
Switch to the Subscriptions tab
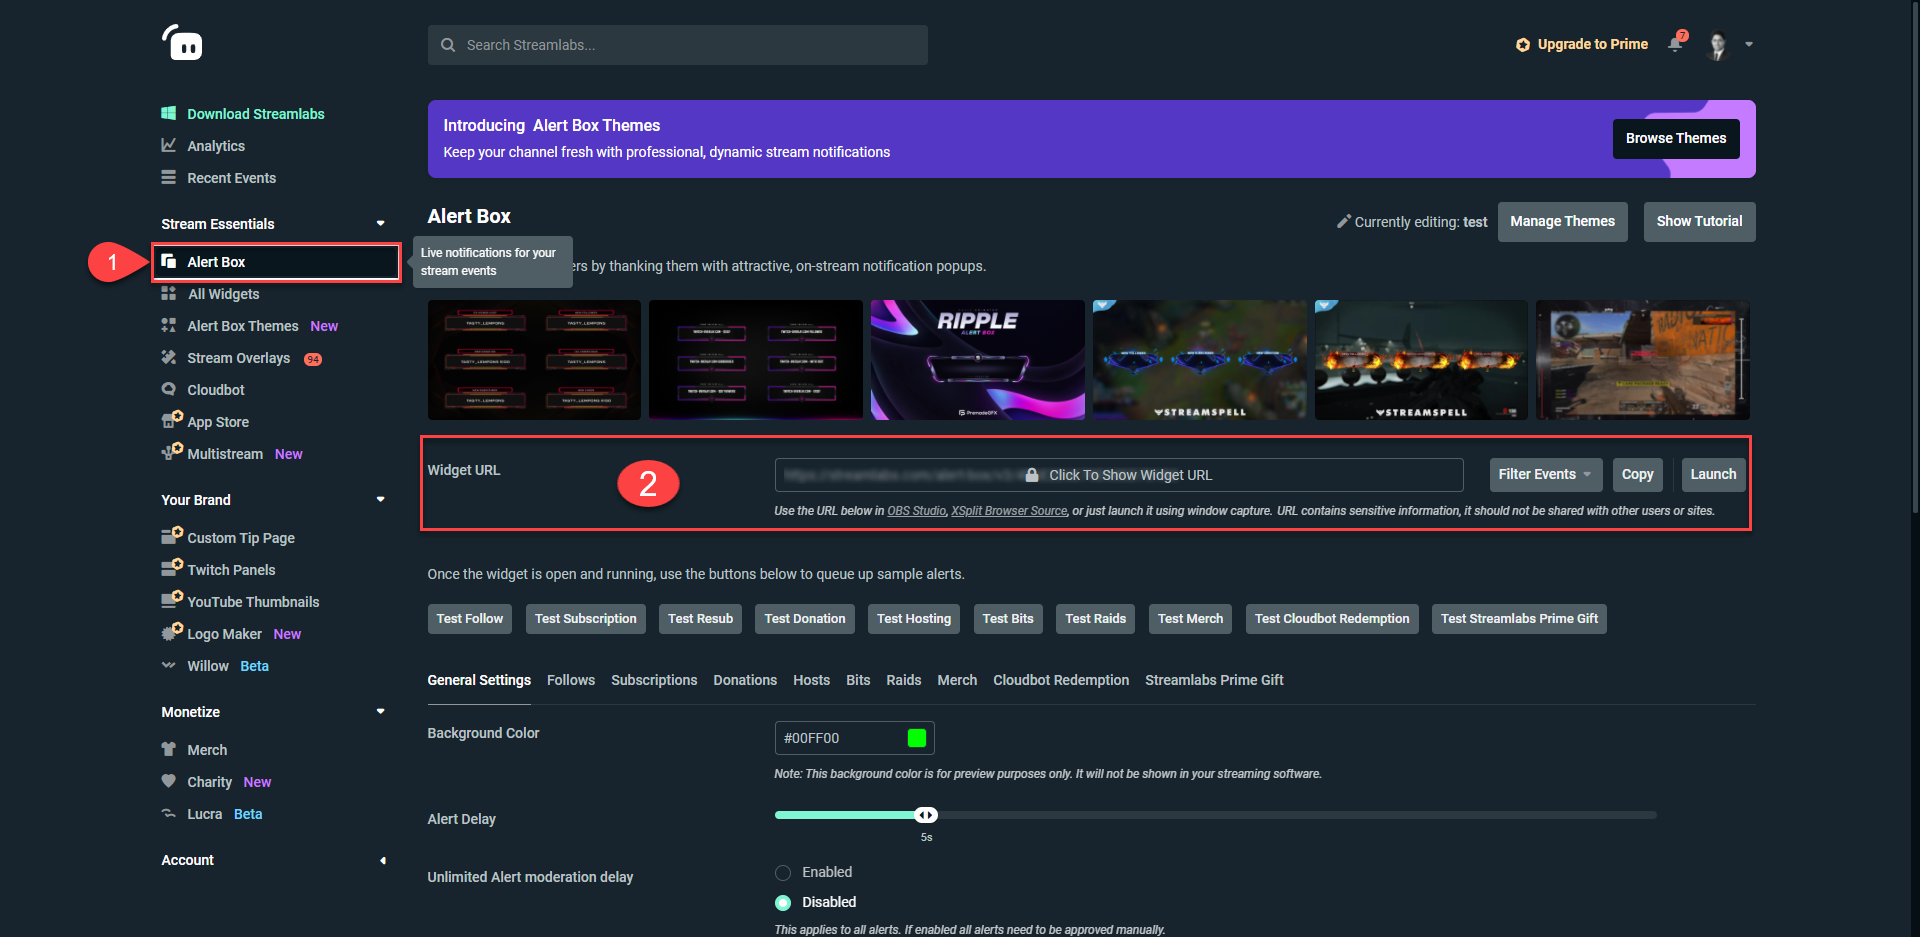tap(654, 680)
